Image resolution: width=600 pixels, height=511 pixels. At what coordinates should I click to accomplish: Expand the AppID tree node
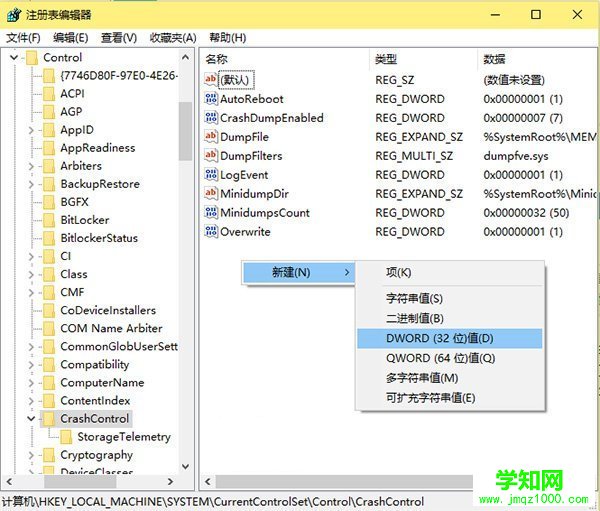31,130
